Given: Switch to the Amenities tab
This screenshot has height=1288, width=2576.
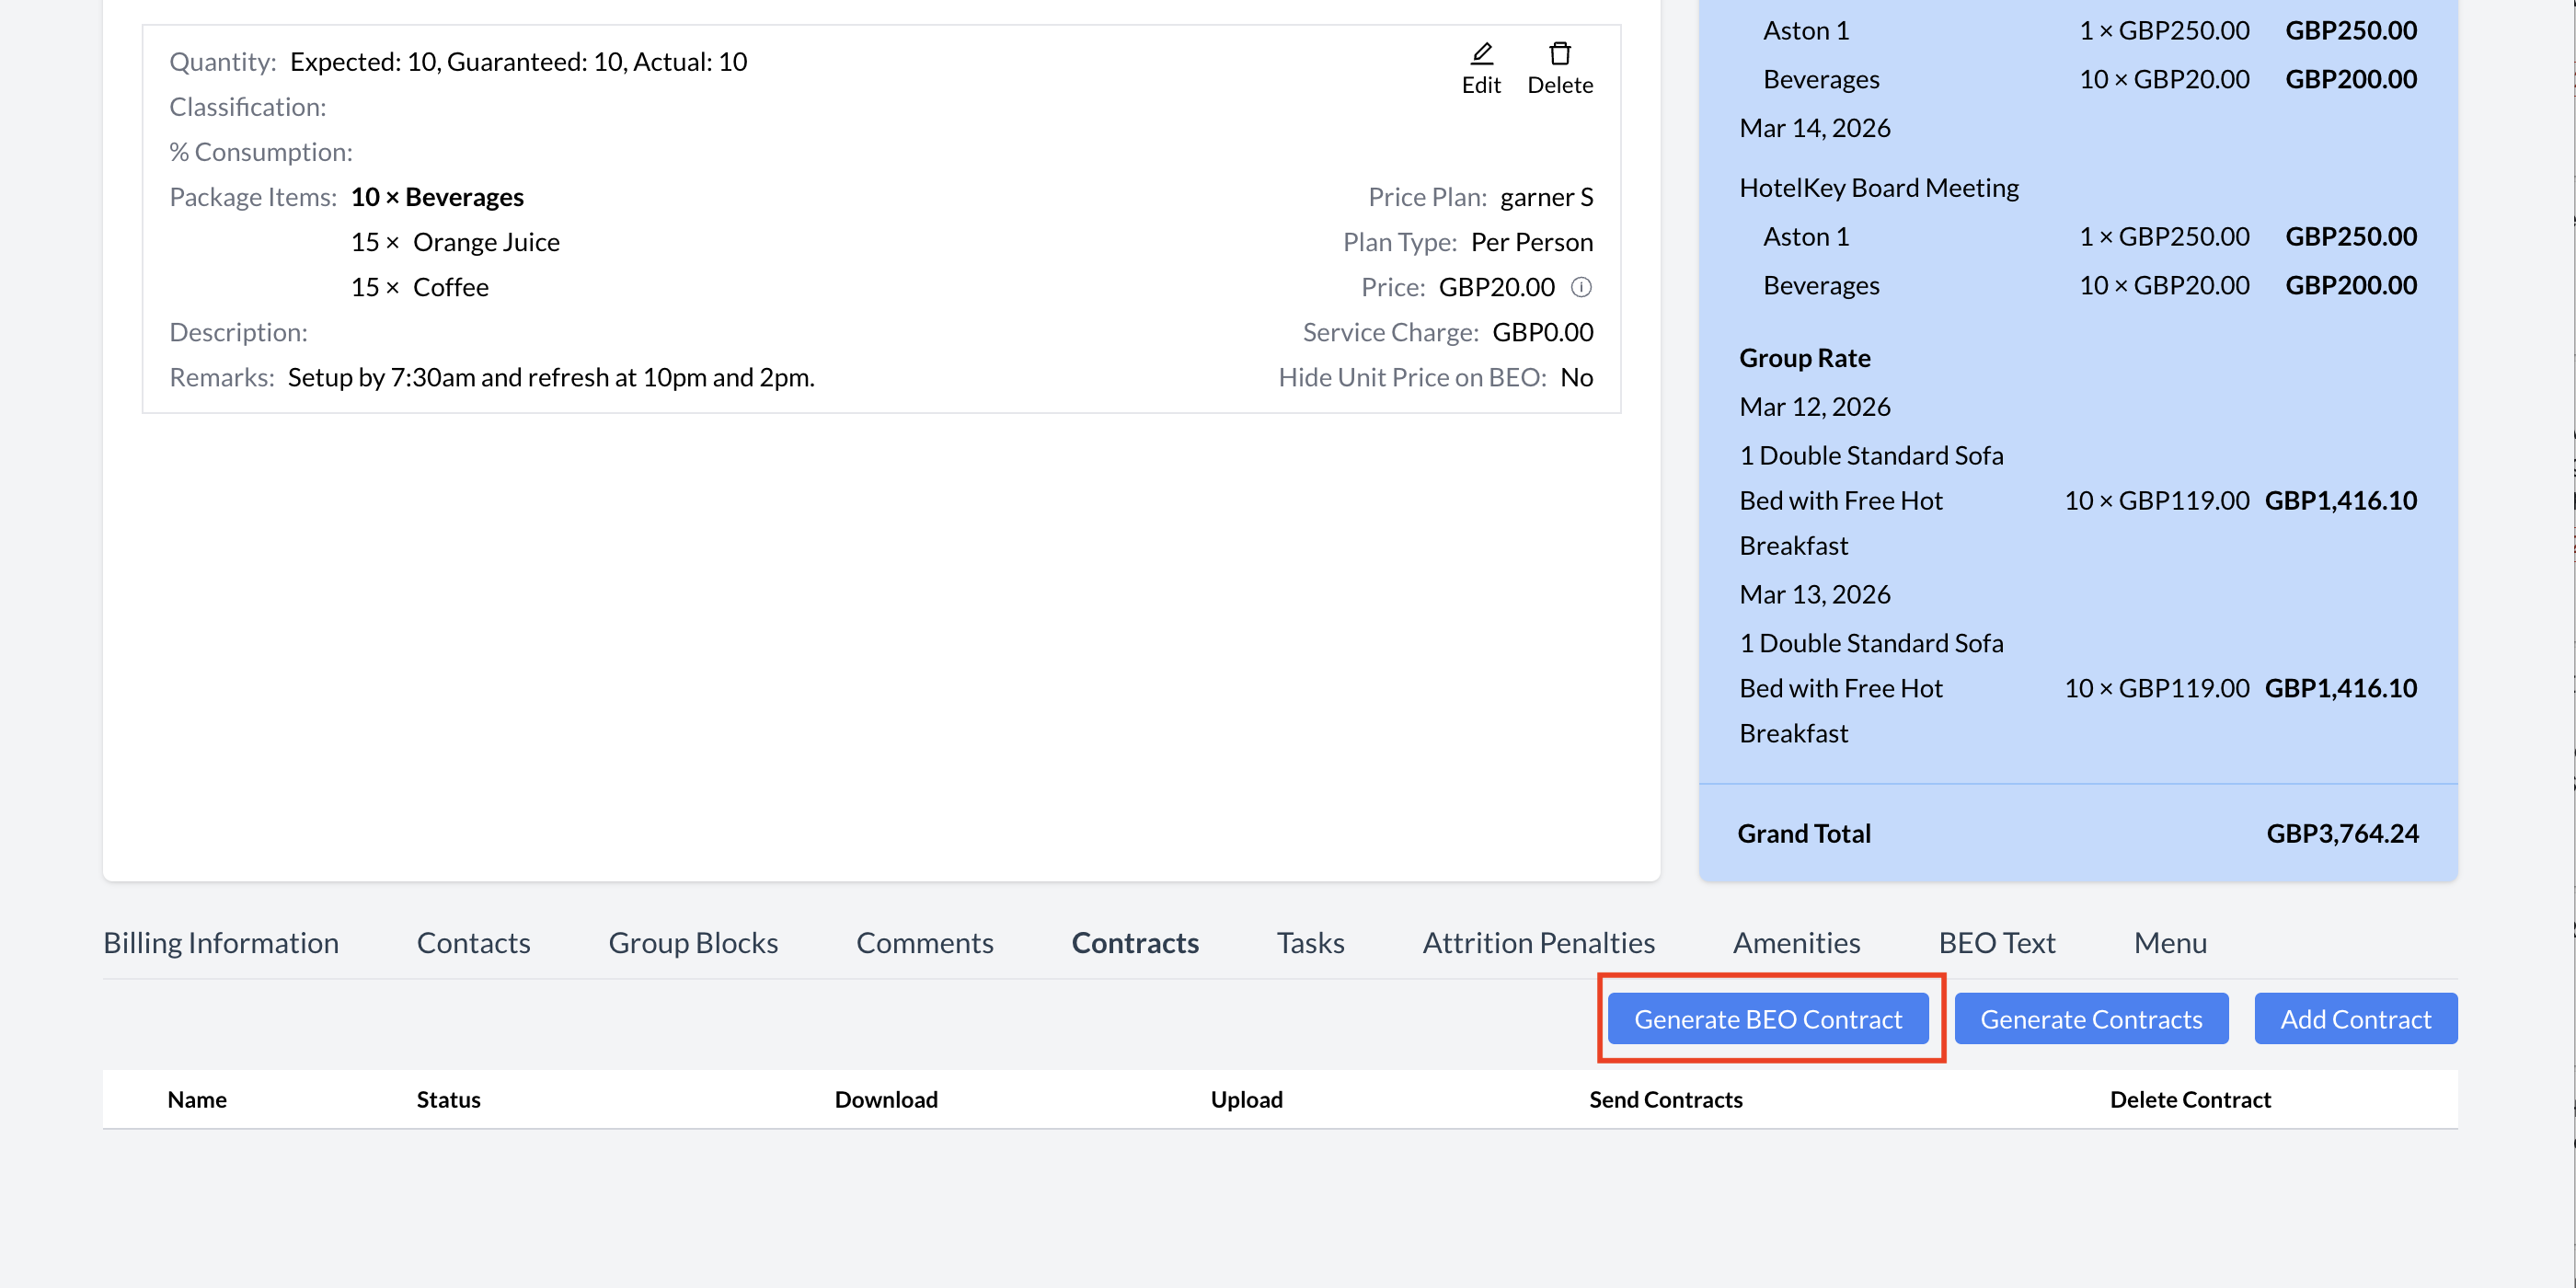Looking at the screenshot, I should click(1796, 942).
